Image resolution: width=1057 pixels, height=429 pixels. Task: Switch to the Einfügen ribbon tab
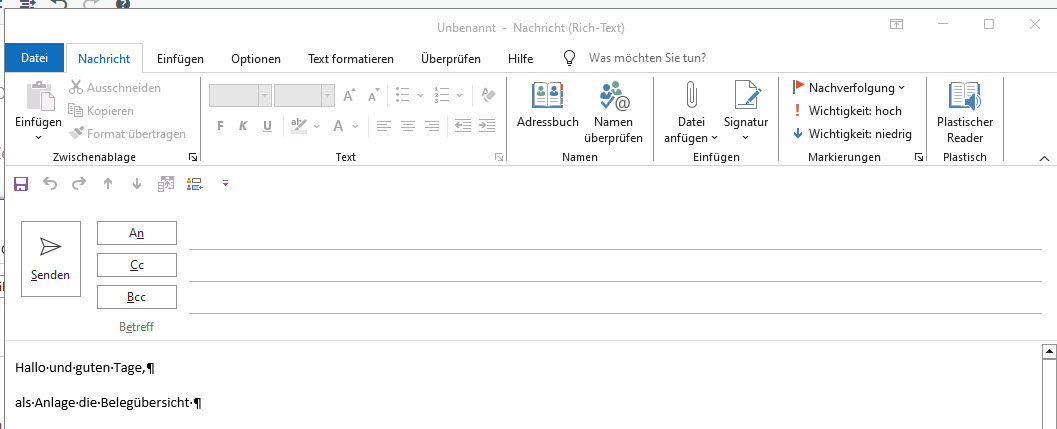click(181, 59)
